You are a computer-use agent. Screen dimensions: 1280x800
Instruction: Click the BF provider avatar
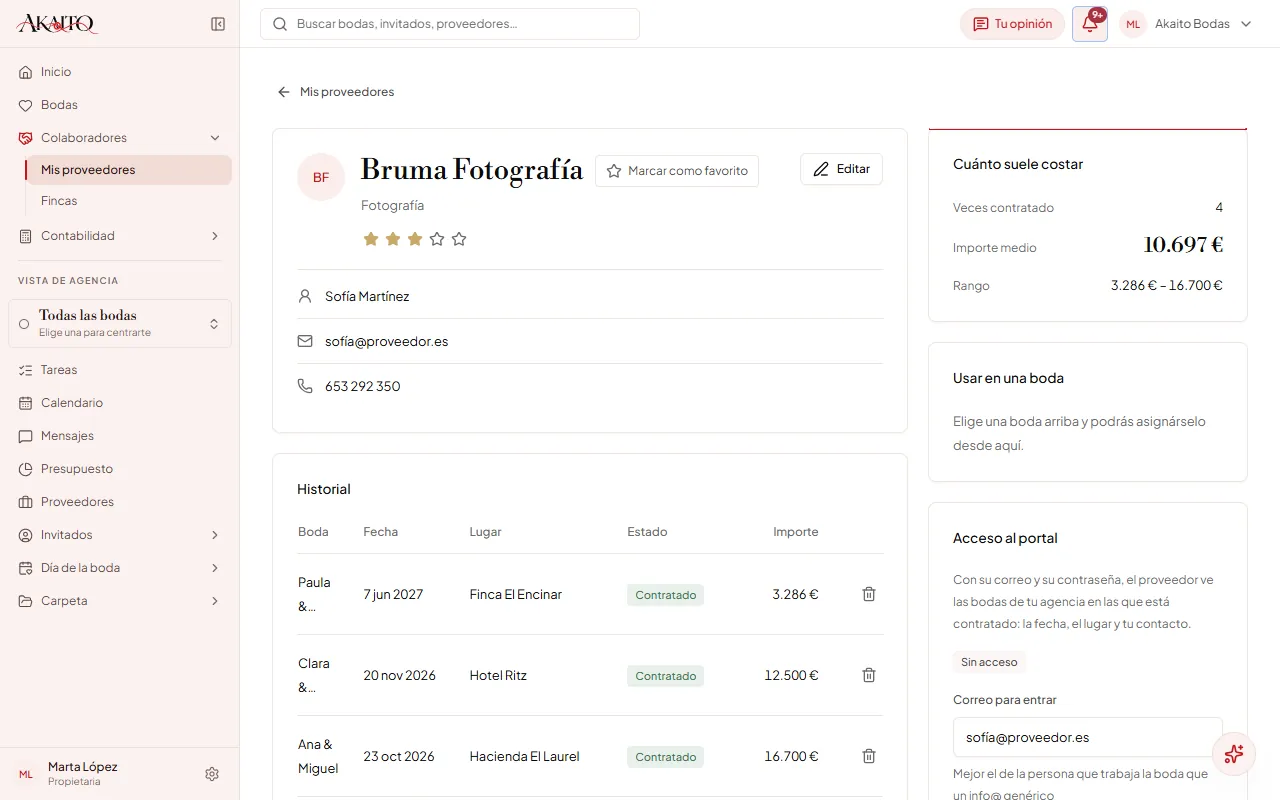[x=321, y=177]
